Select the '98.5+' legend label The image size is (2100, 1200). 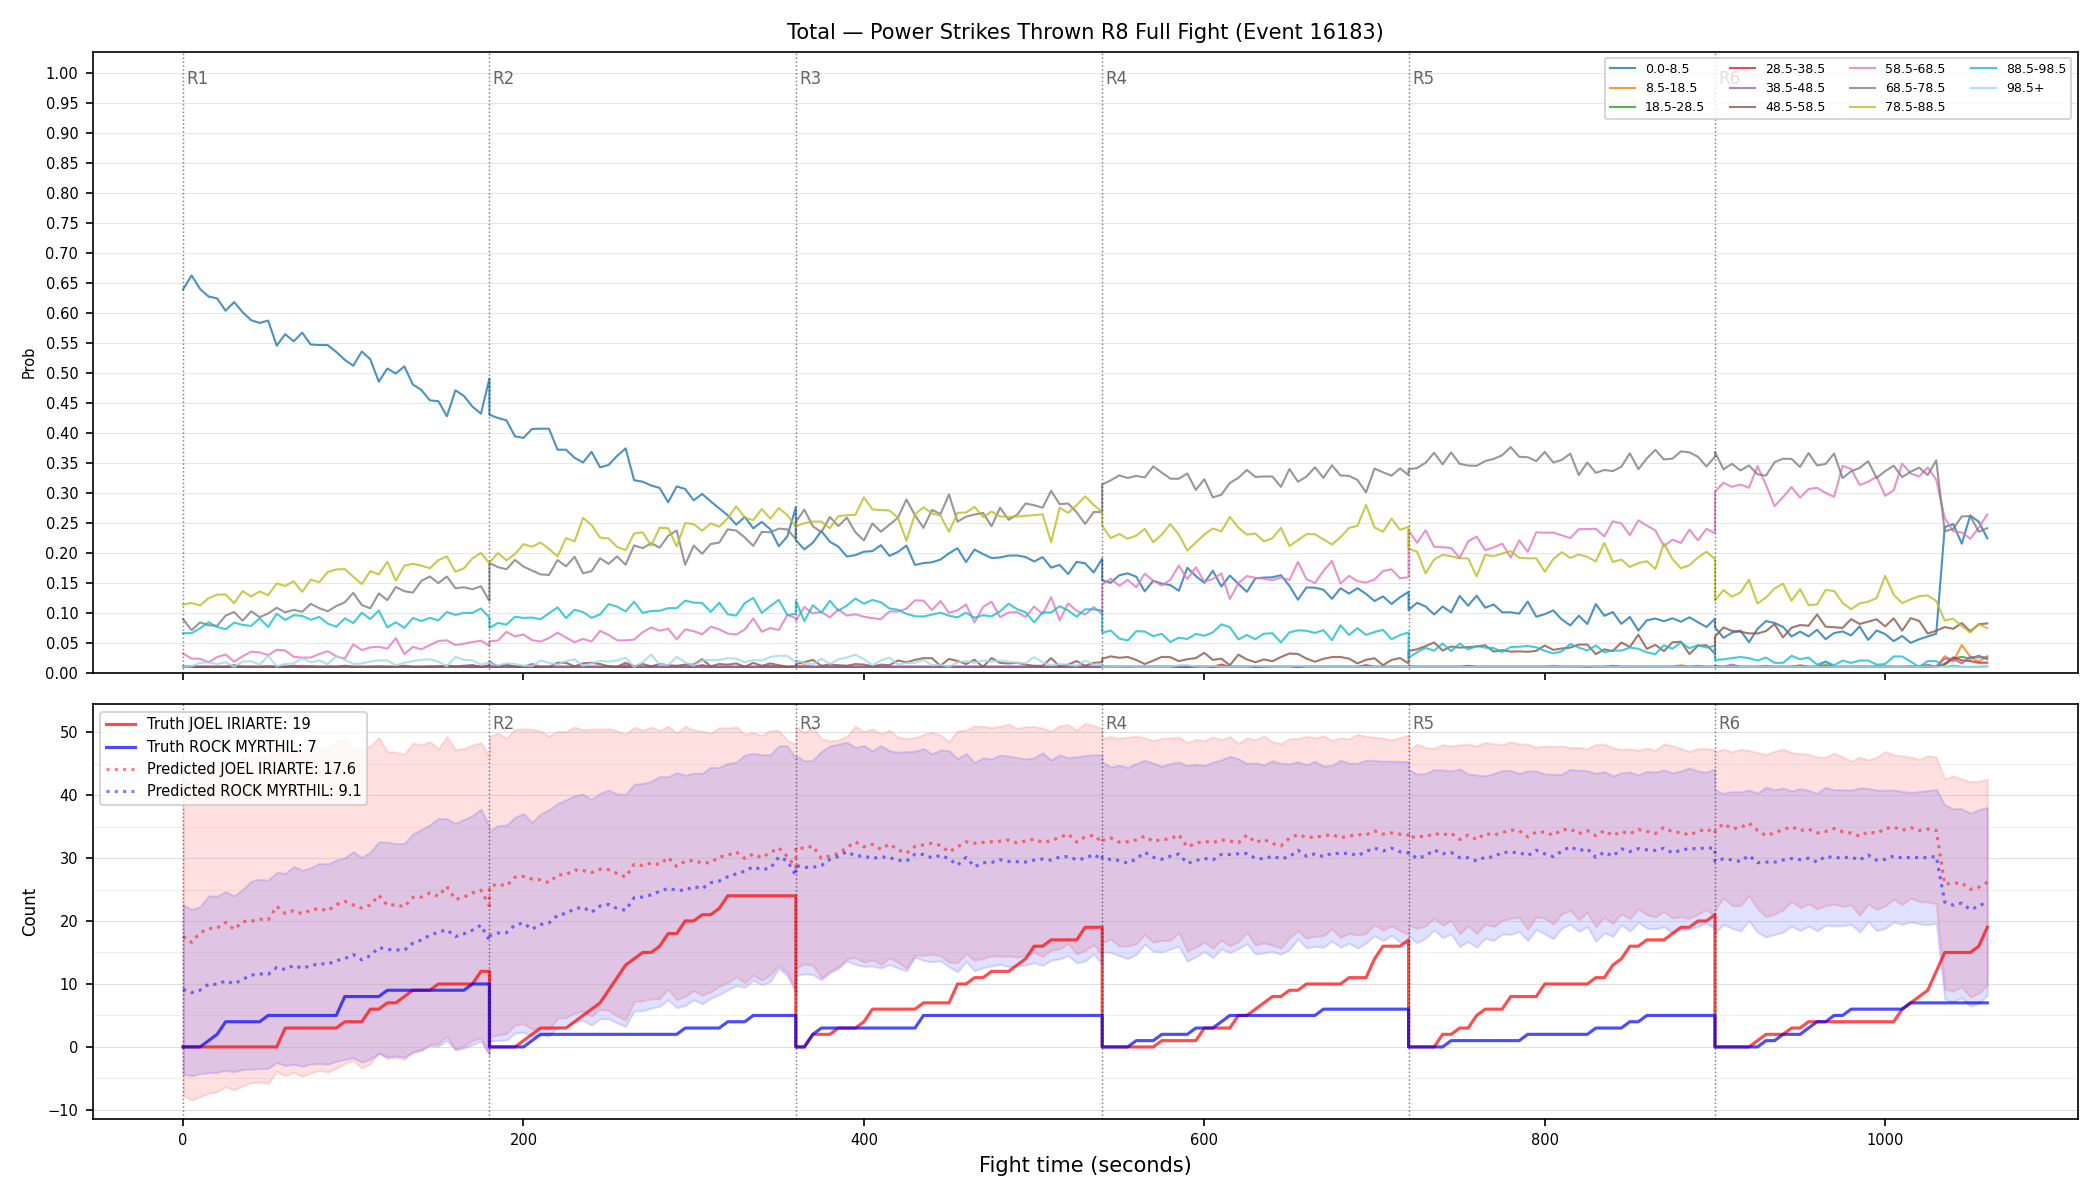tap(2025, 88)
